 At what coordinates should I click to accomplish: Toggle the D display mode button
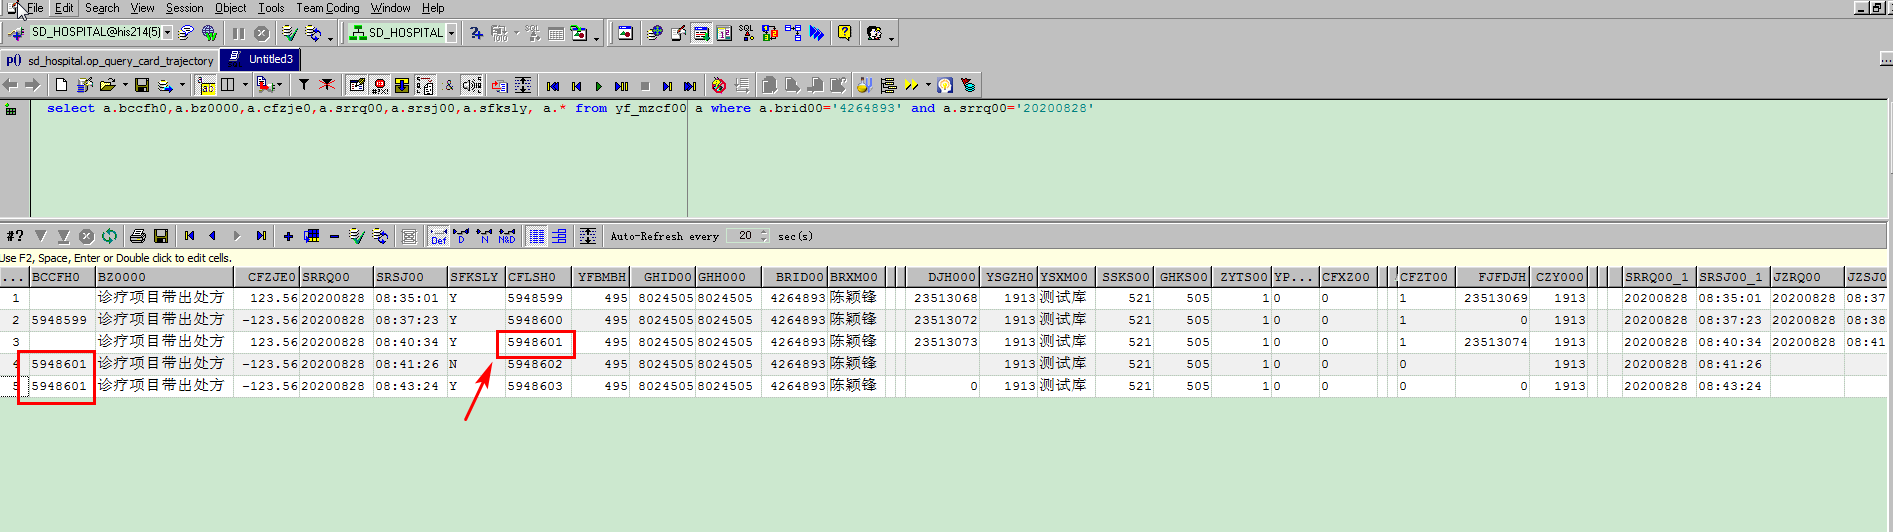[x=461, y=236]
